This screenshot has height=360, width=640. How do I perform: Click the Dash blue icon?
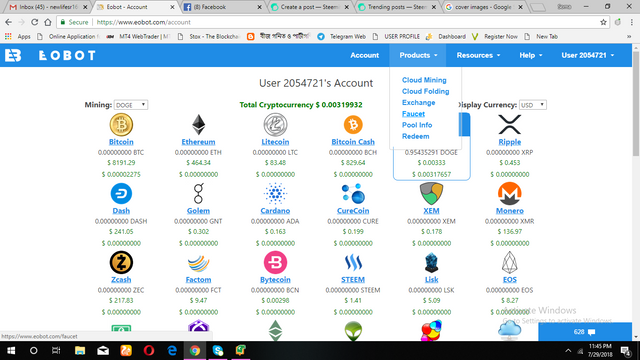click(x=121, y=193)
